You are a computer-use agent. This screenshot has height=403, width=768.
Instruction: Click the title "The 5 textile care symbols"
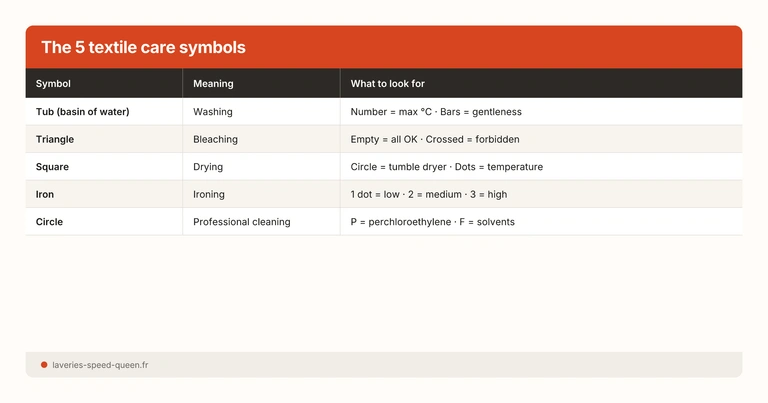point(143,48)
